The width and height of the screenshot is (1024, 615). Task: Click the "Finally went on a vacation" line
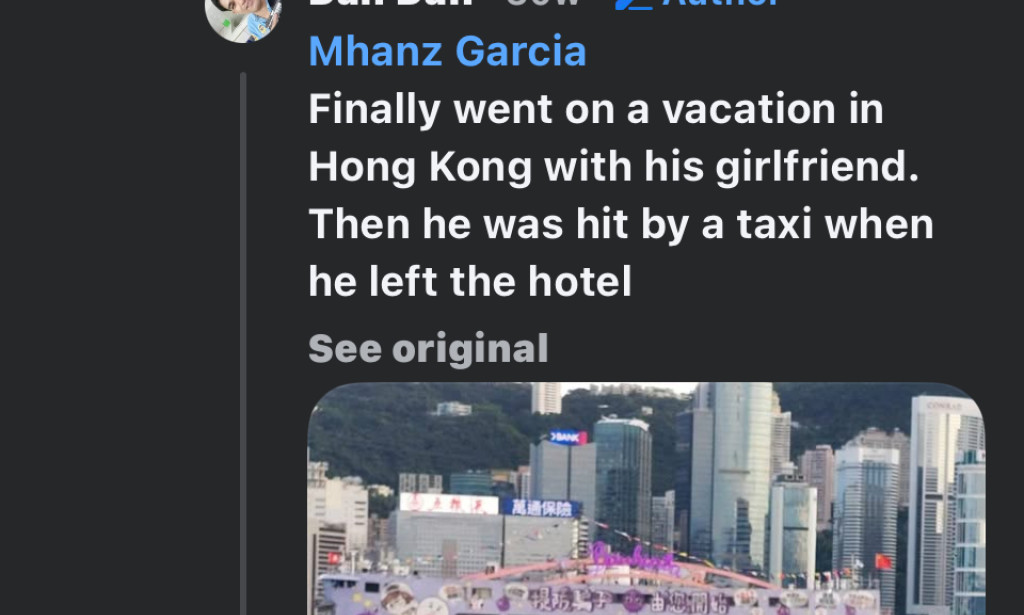596,109
